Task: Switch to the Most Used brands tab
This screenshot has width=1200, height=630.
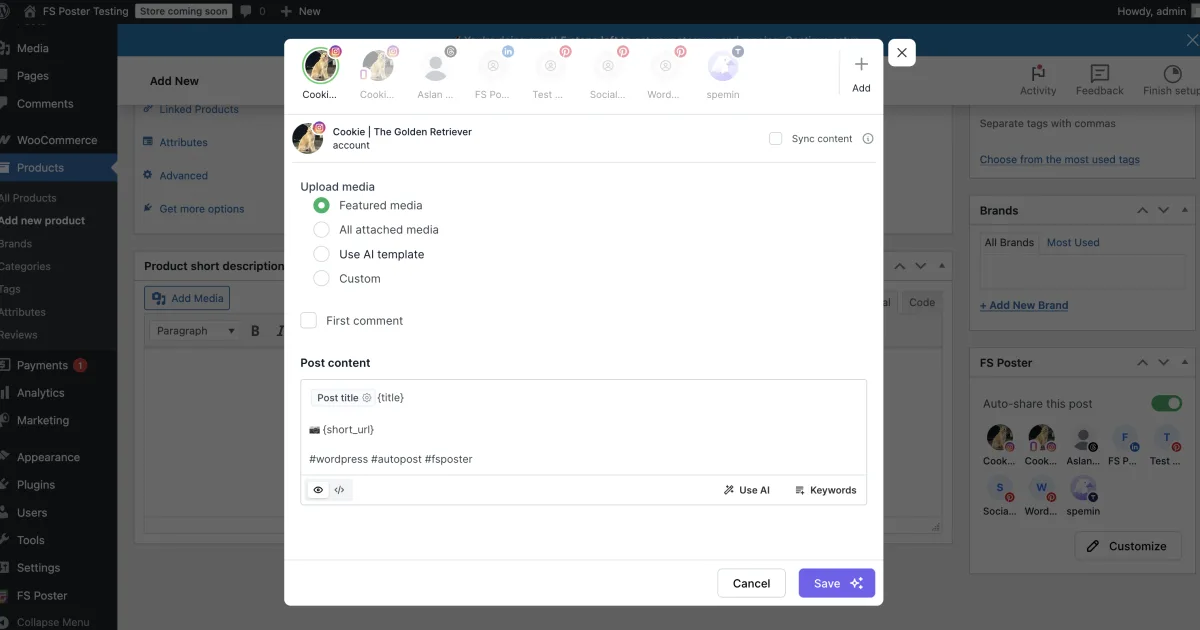Action: click(x=1073, y=242)
